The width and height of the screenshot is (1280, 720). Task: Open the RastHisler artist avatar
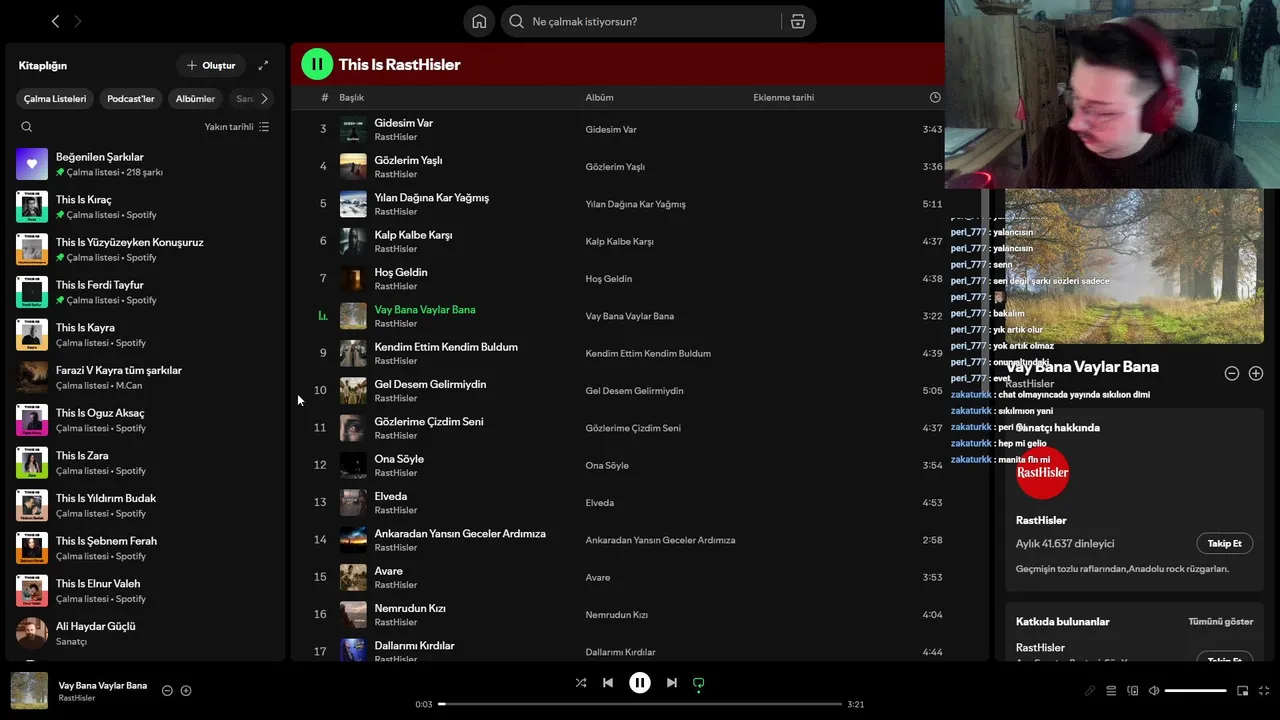1042,472
